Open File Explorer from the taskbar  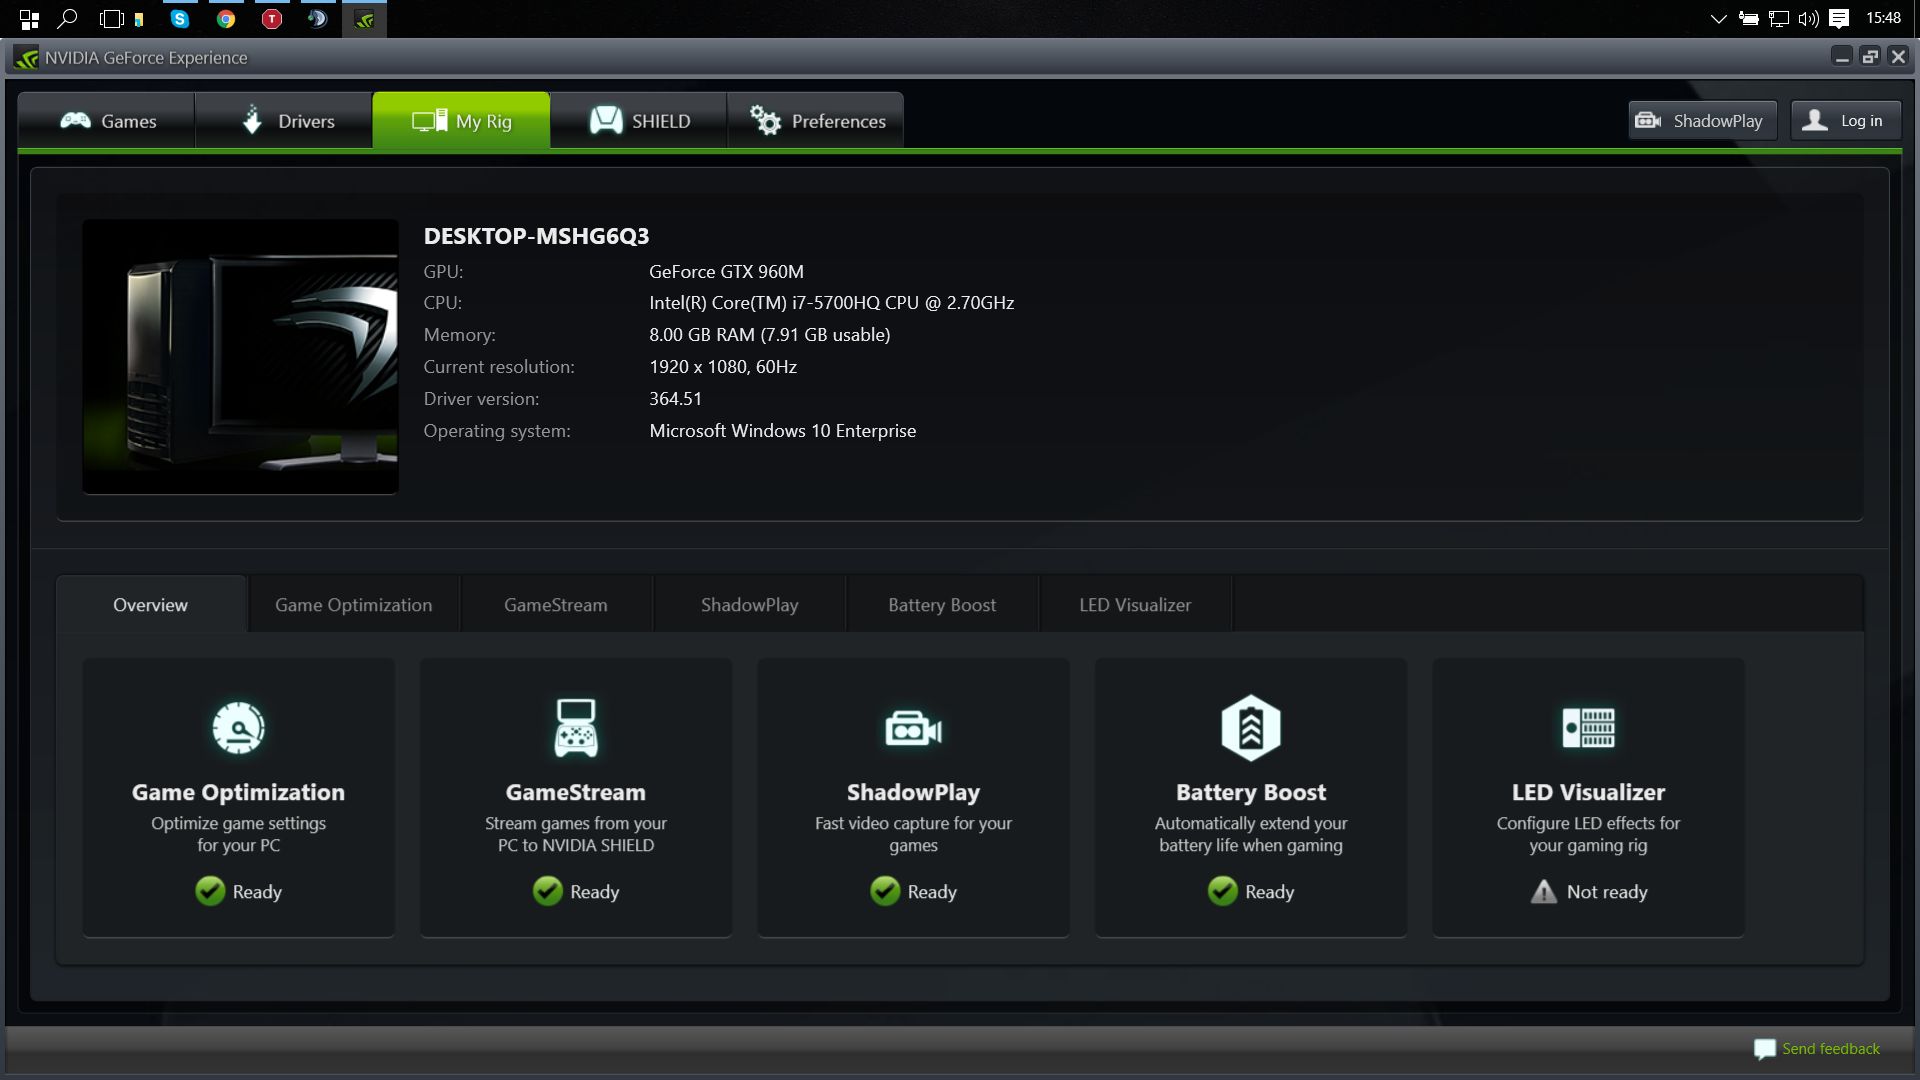point(139,19)
